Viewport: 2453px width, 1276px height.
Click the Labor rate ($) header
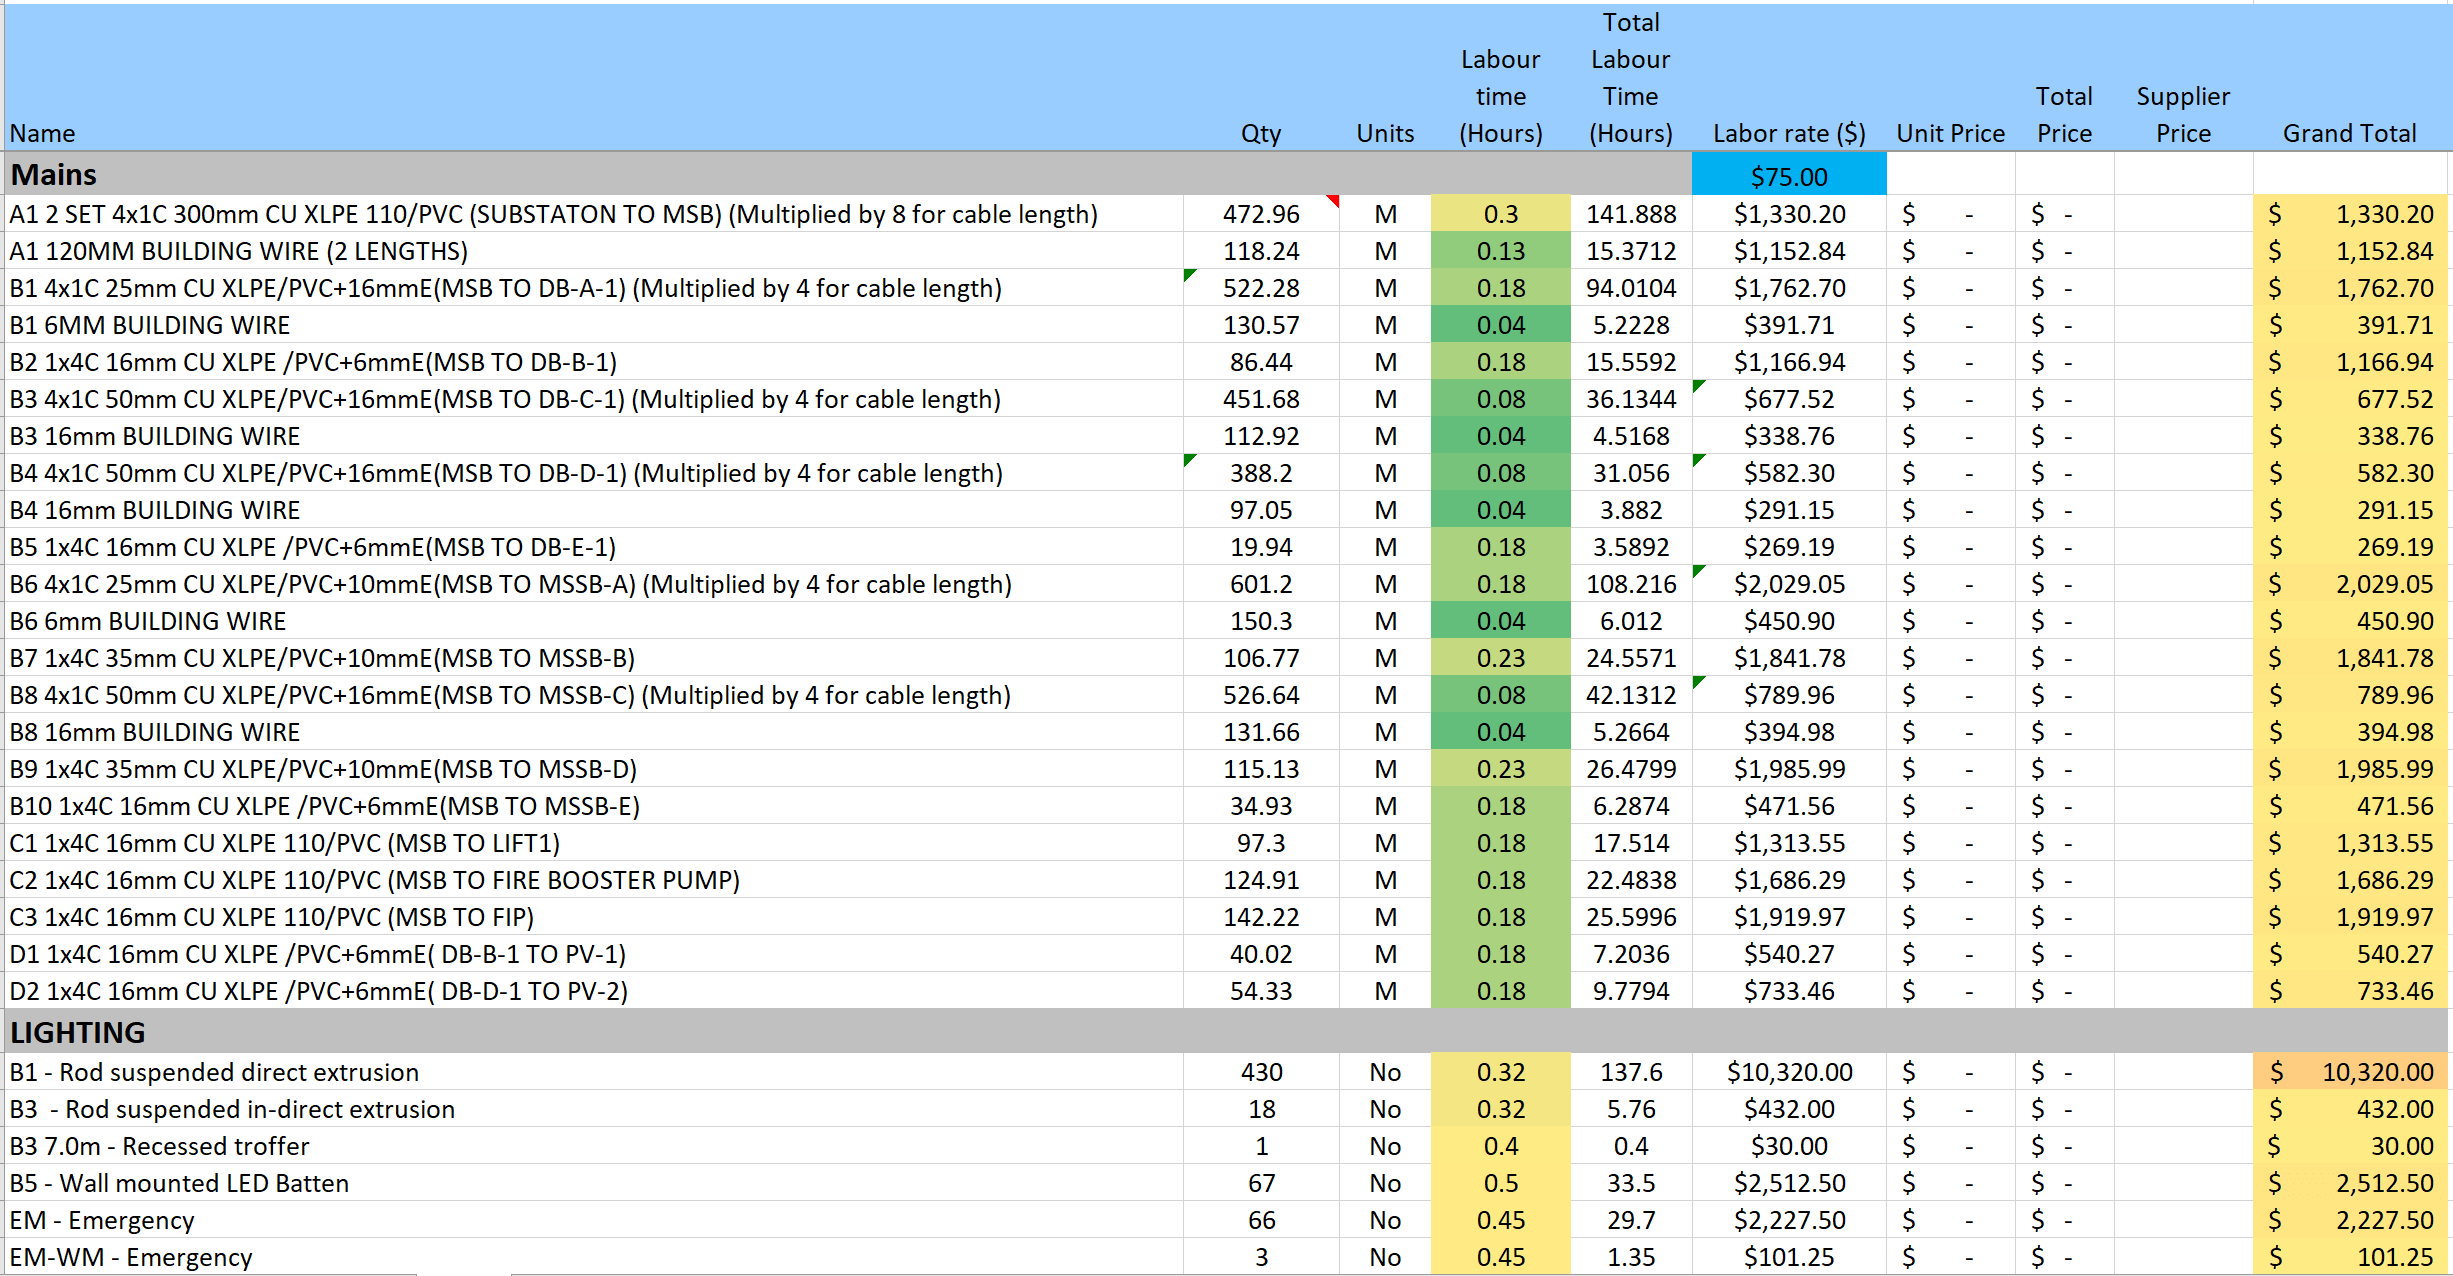[x=1788, y=133]
